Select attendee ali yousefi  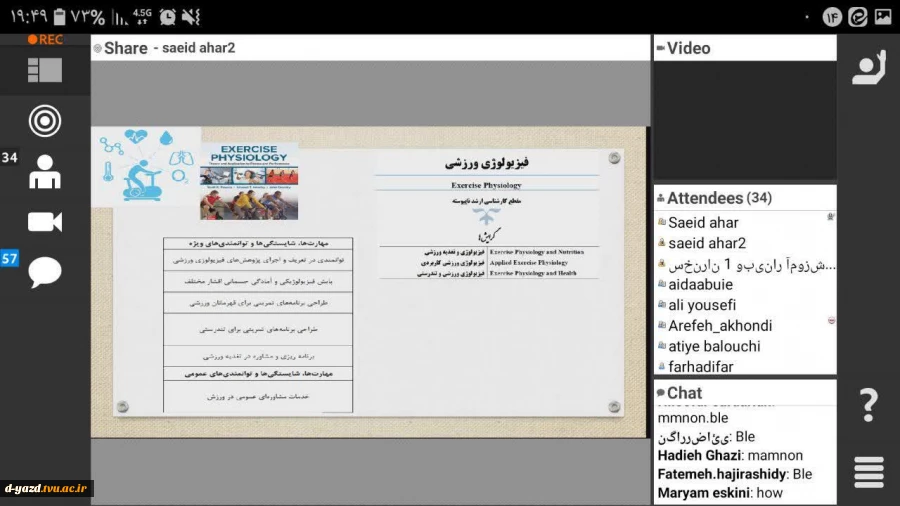tap(701, 305)
